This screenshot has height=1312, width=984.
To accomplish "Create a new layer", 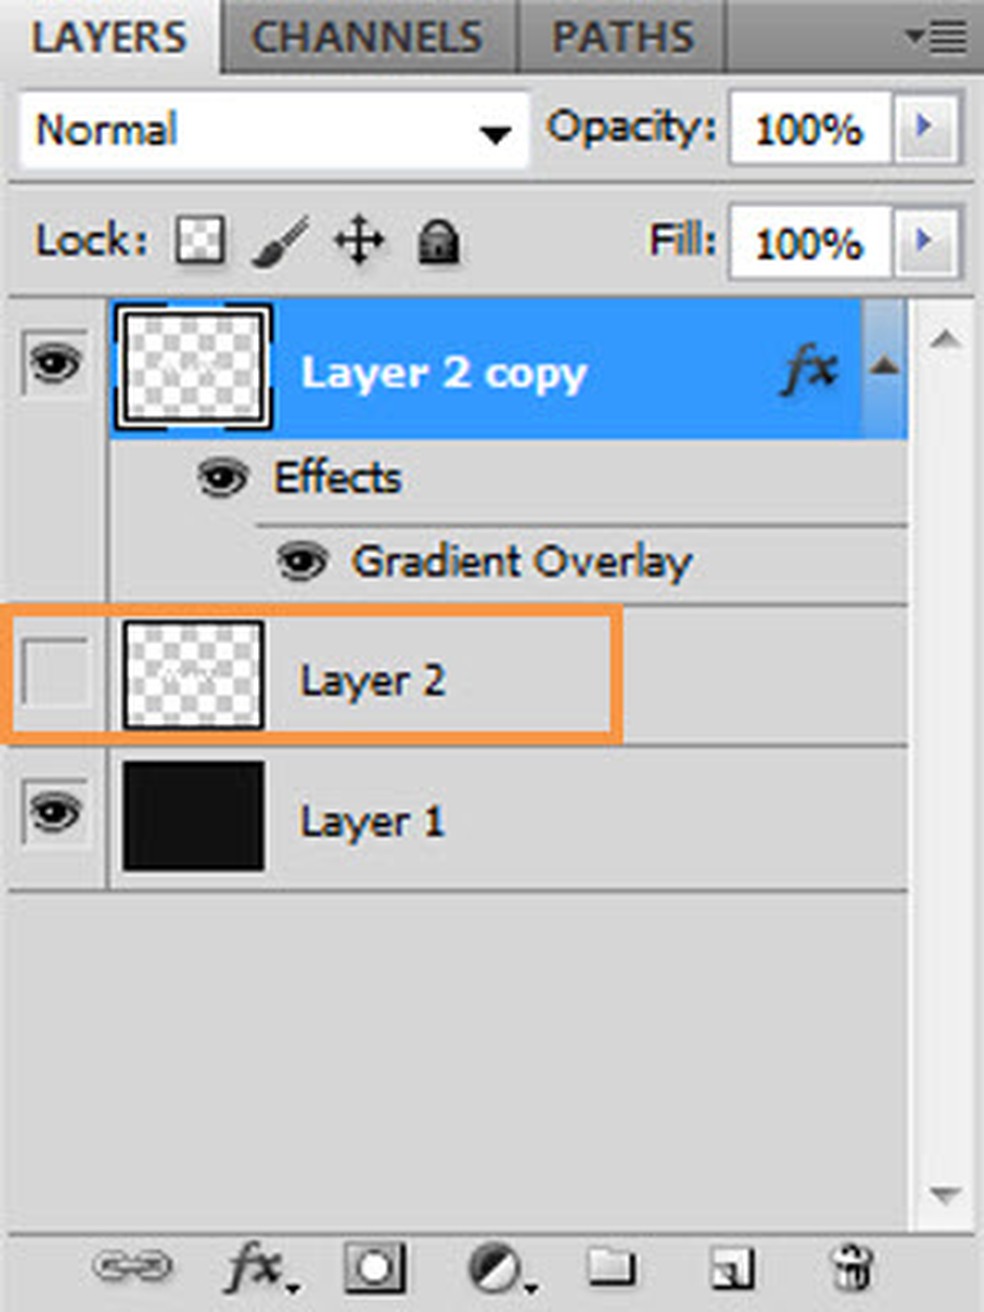I will pyautogui.click(x=732, y=1268).
